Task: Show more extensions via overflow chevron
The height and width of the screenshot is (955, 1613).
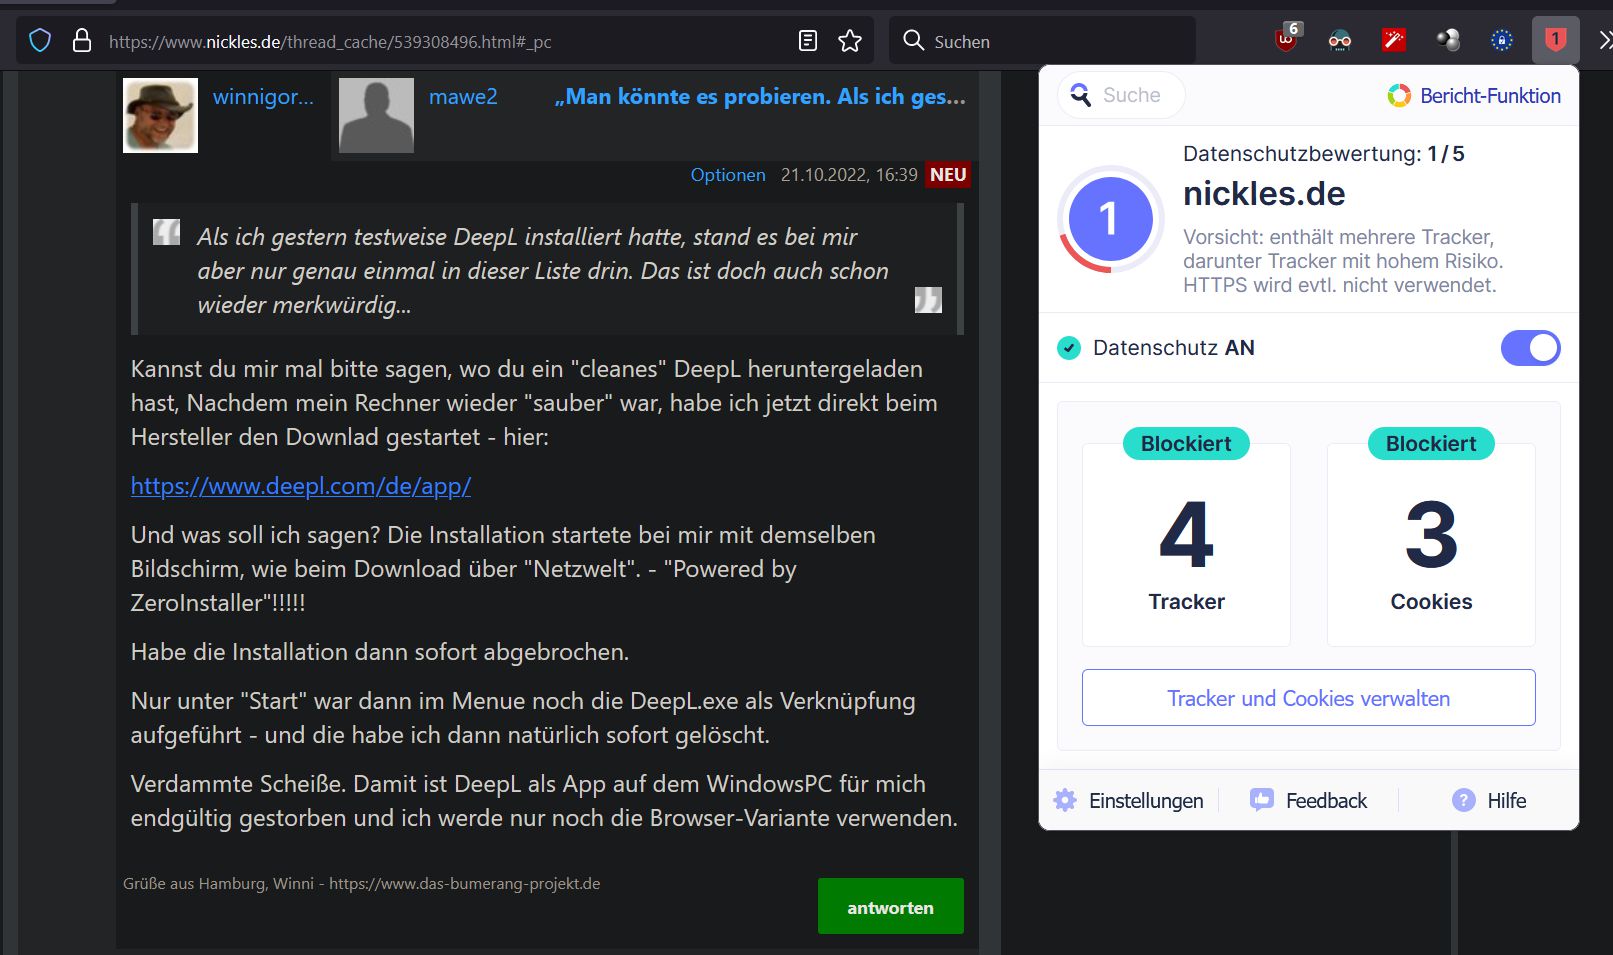Action: pos(1604,40)
